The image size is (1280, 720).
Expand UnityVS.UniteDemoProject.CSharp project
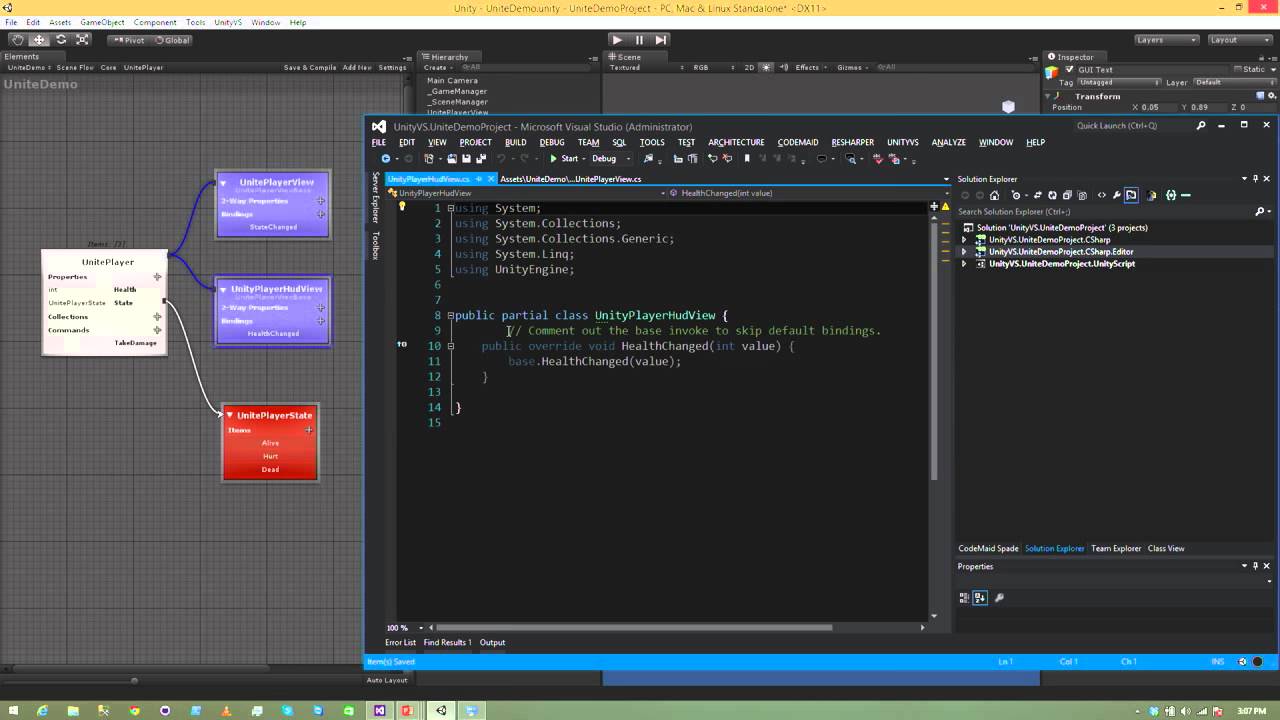[964, 240]
